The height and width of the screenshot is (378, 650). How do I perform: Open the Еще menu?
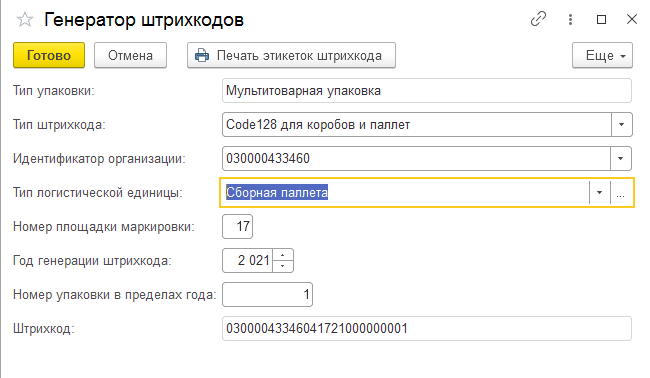[602, 55]
